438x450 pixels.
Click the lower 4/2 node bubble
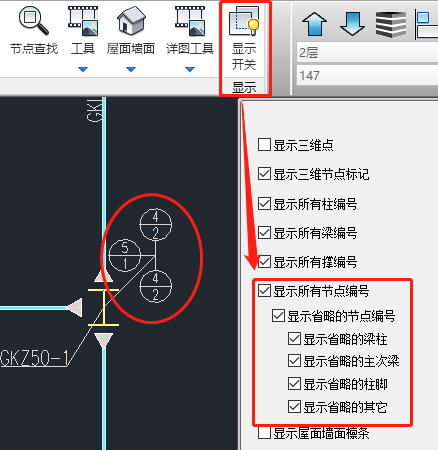(x=156, y=286)
